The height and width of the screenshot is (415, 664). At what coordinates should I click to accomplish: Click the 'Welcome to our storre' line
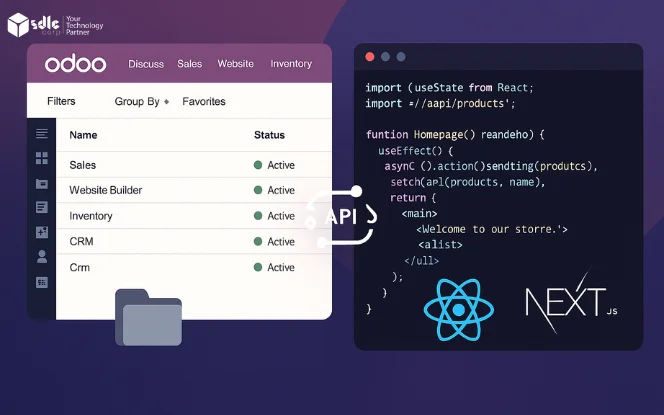[492, 229]
